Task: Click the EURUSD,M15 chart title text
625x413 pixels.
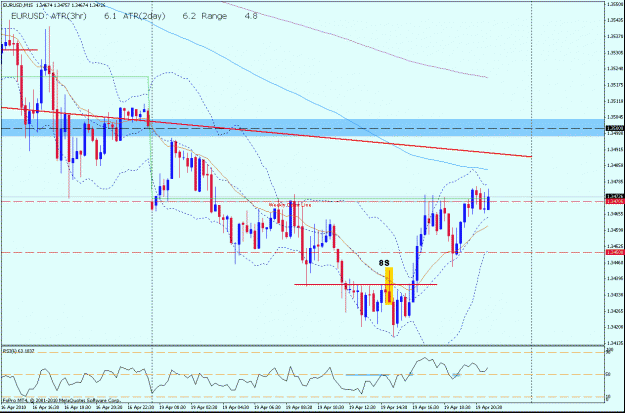Action: [x=16, y=5]
